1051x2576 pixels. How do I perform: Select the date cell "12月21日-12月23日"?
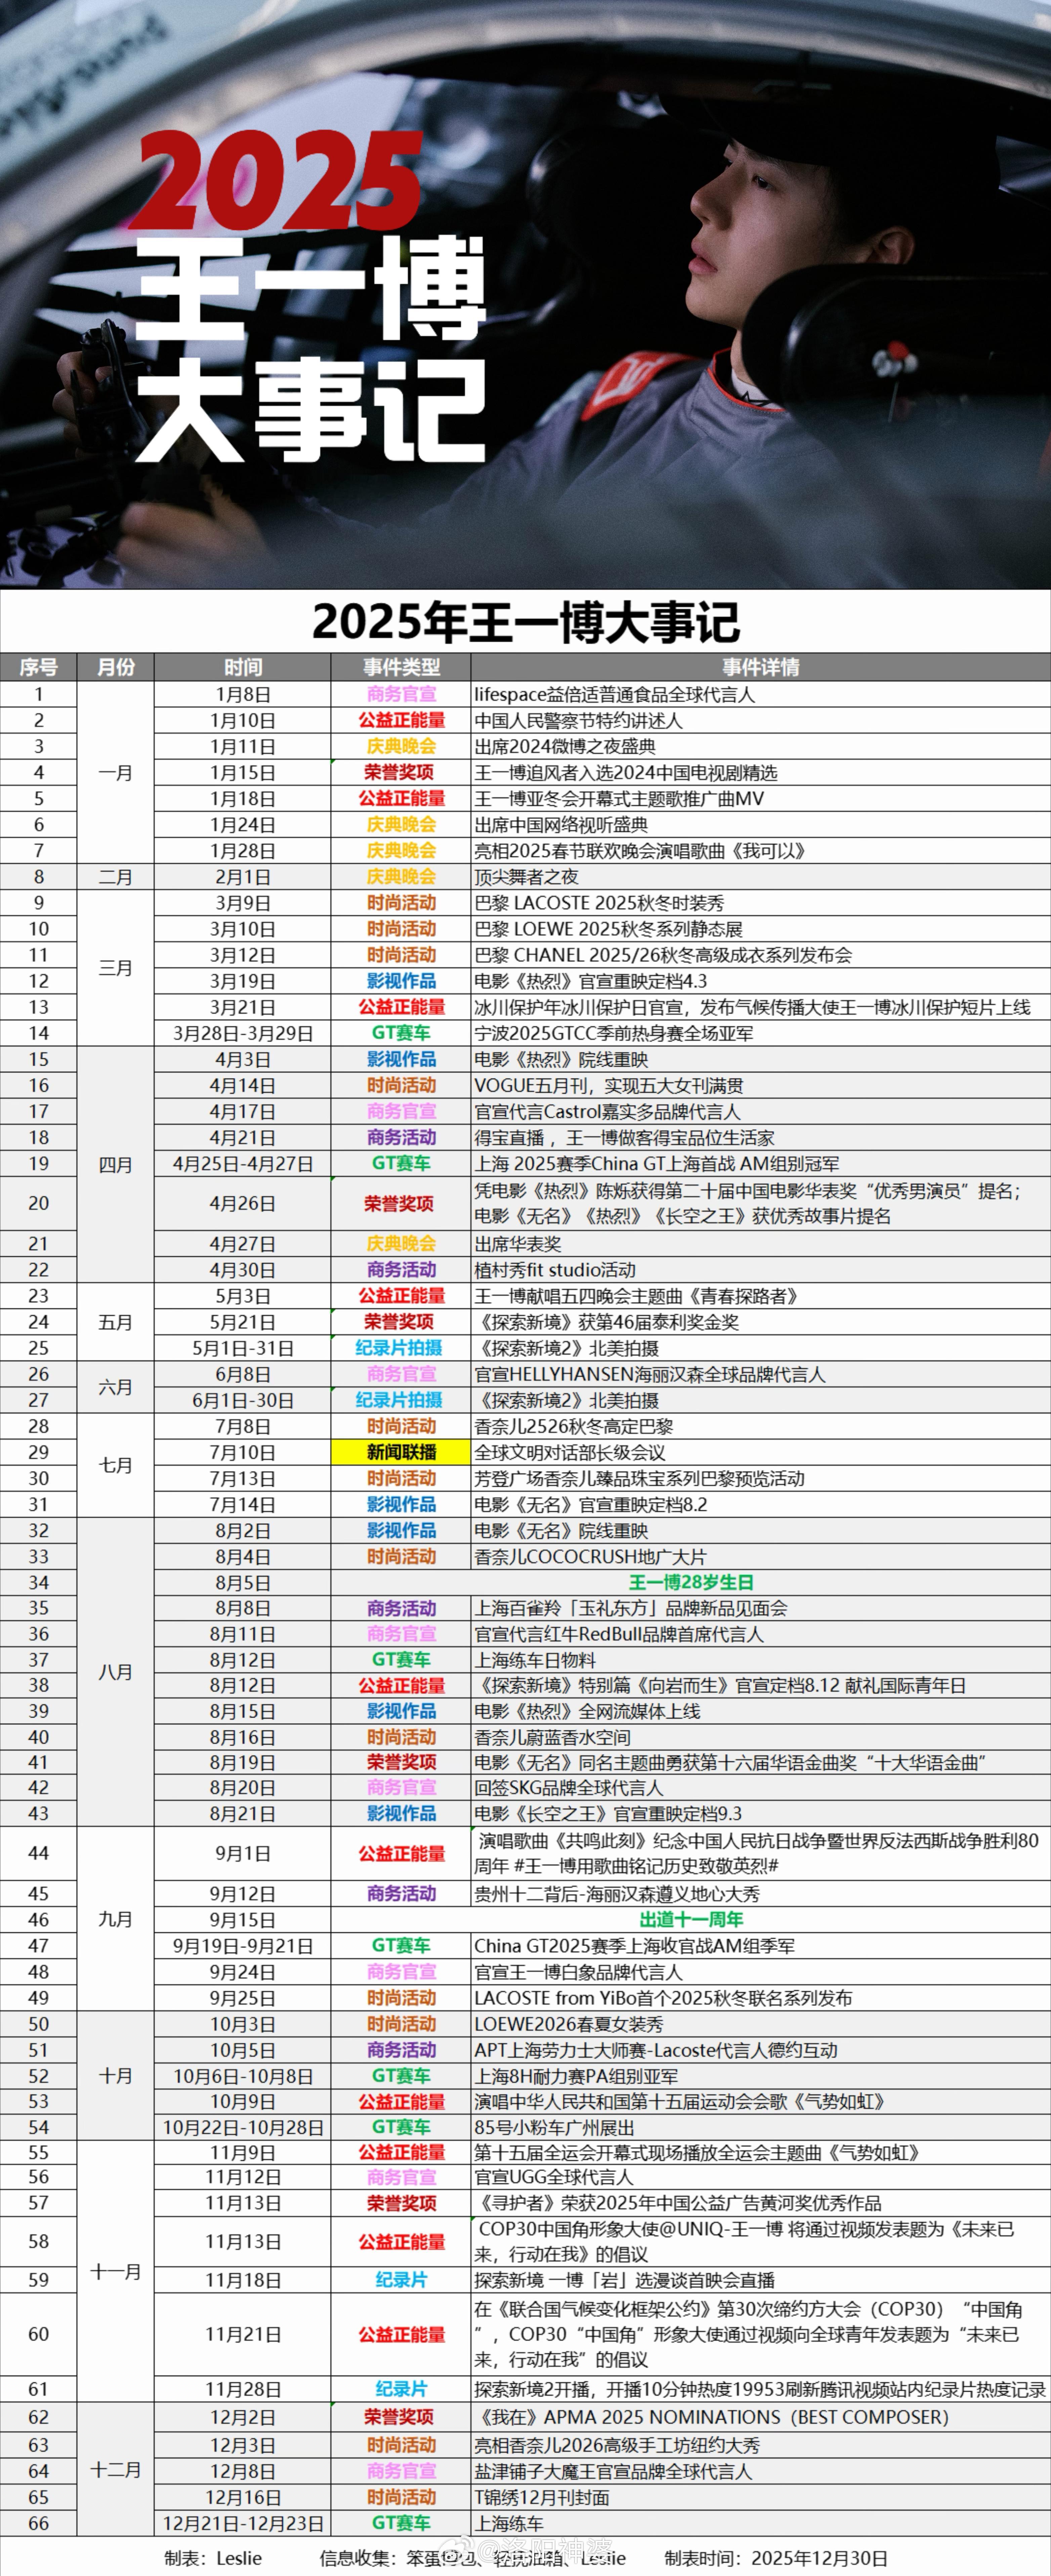pos(243,2523)
